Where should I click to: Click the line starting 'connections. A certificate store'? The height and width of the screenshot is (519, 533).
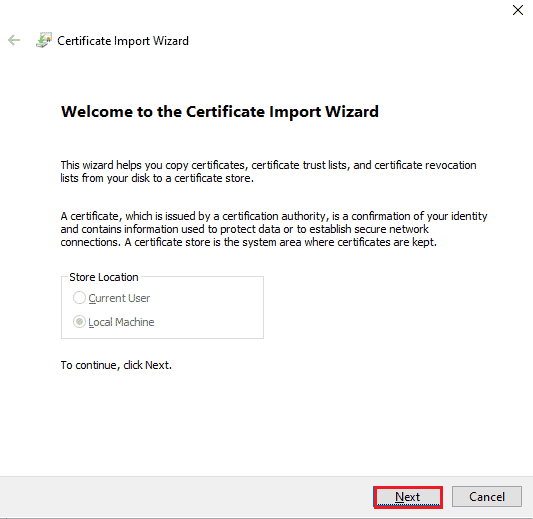click(x=248, y=242)
